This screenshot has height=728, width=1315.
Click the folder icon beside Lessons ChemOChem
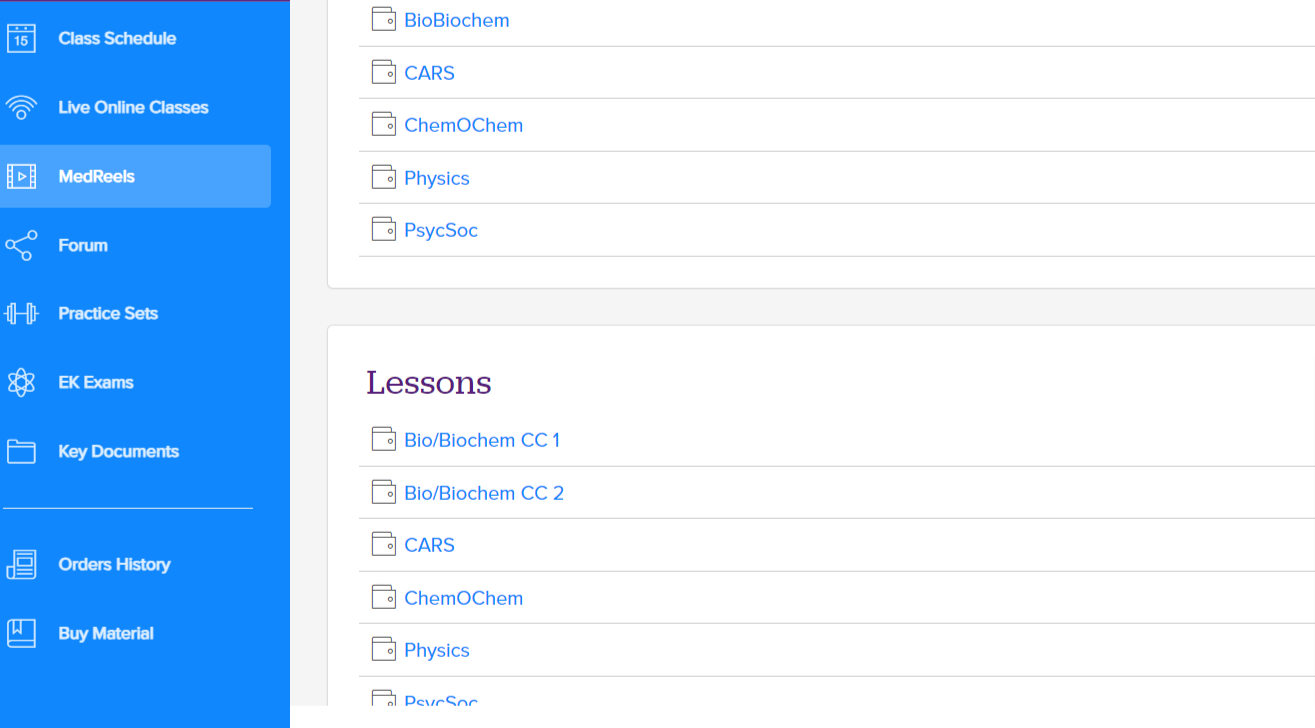(x=384, y=597)
